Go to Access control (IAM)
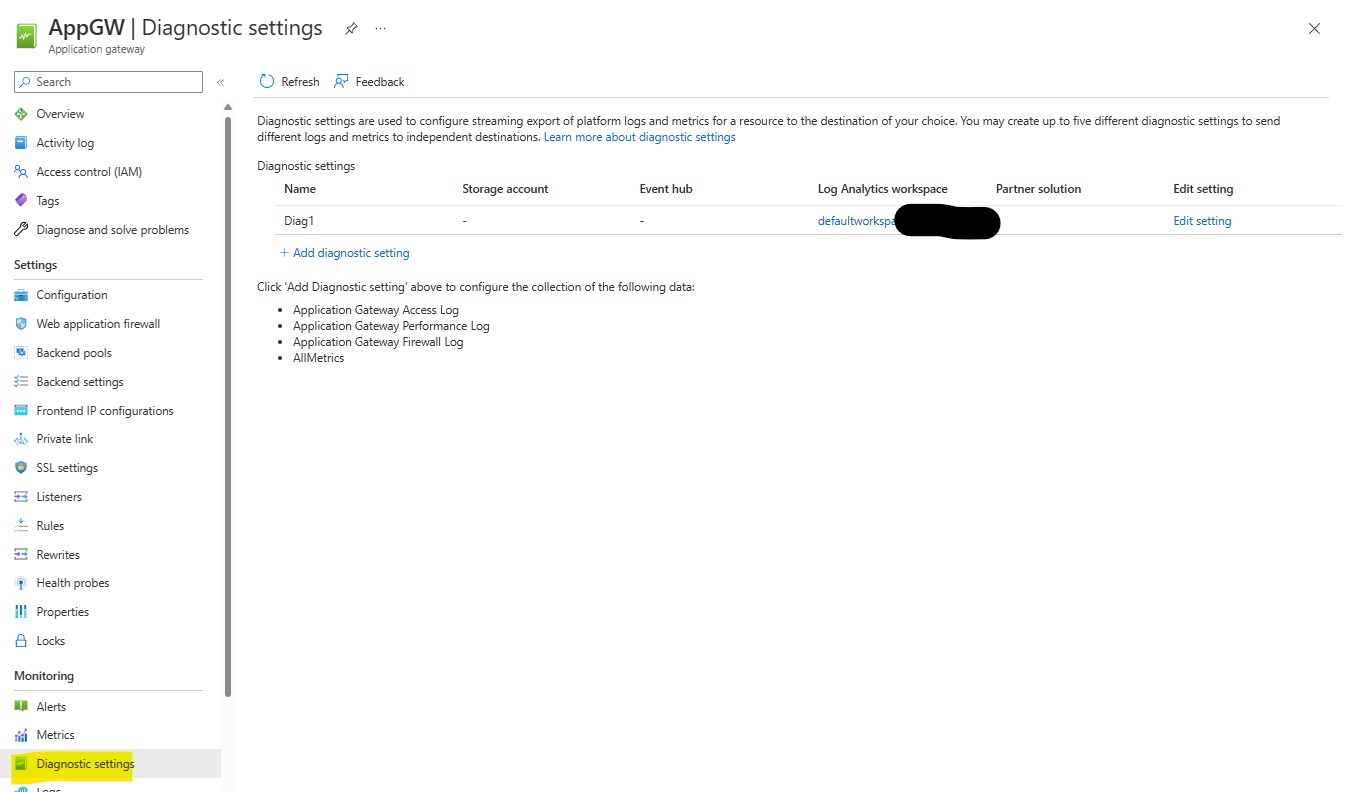Screen dimensions: 1347x792 (89, 172)
